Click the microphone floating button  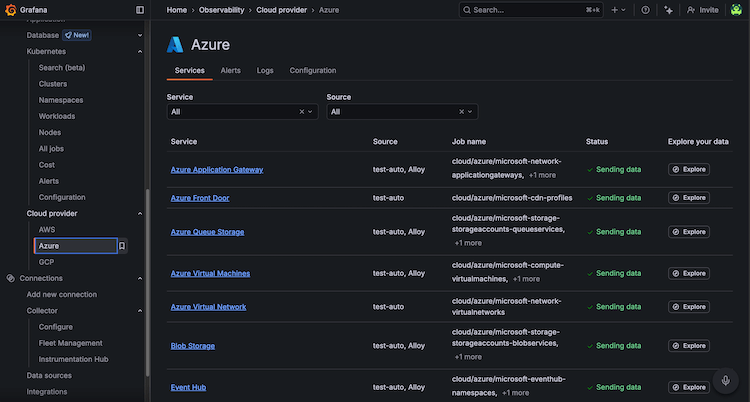[x=726, y=380]
